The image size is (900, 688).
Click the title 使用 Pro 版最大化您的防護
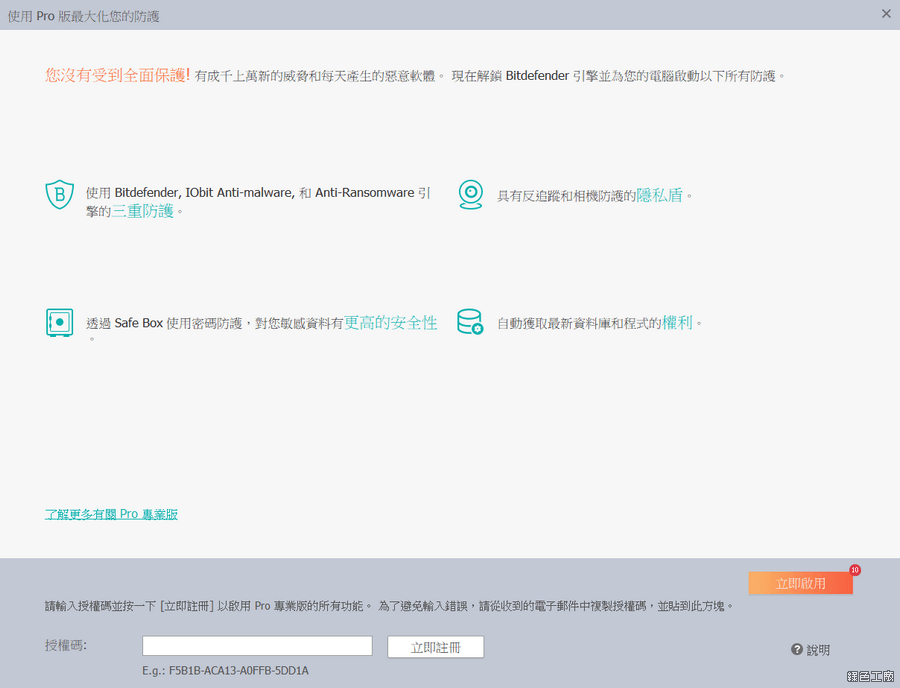[84, 16]
